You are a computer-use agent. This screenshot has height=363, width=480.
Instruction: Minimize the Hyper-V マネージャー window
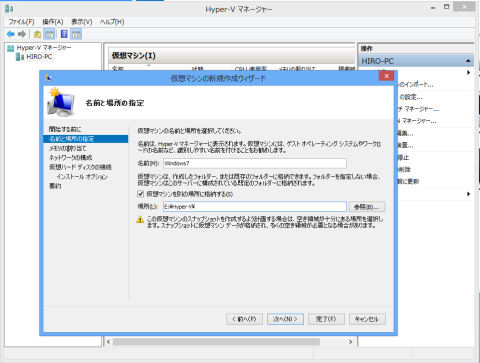point(433,7)
